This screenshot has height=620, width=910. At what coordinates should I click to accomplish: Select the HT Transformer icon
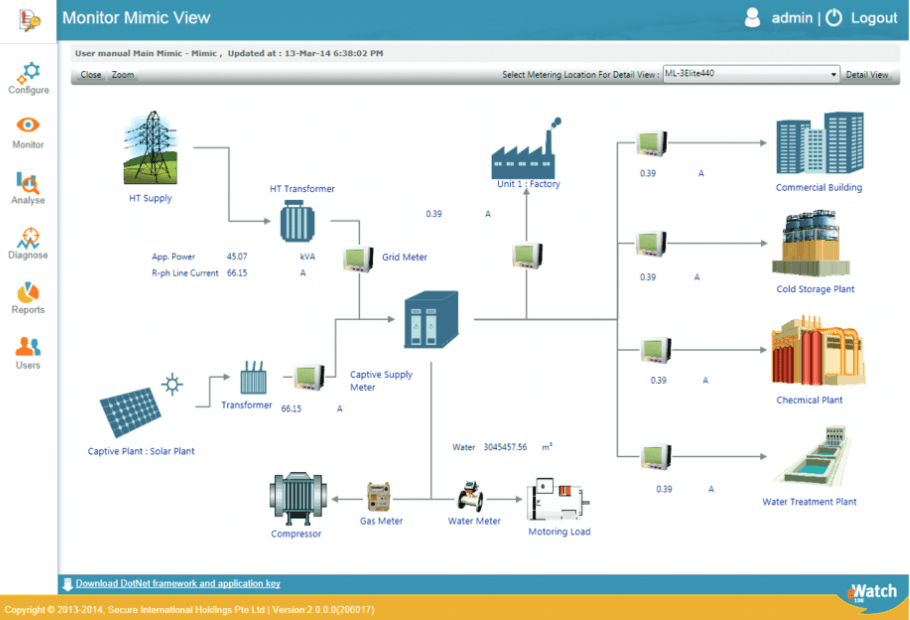tap(297, 220)
